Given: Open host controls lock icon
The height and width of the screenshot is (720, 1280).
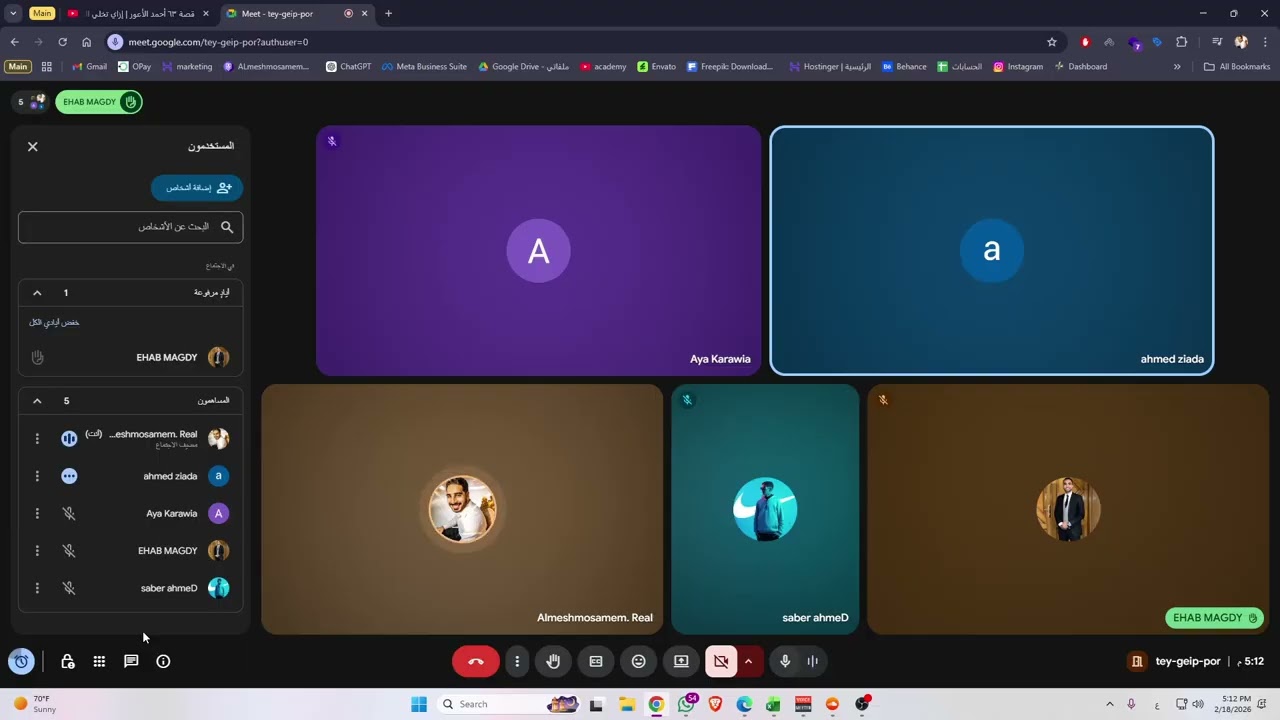Looking at the screenshot, I should coord(67,661).
